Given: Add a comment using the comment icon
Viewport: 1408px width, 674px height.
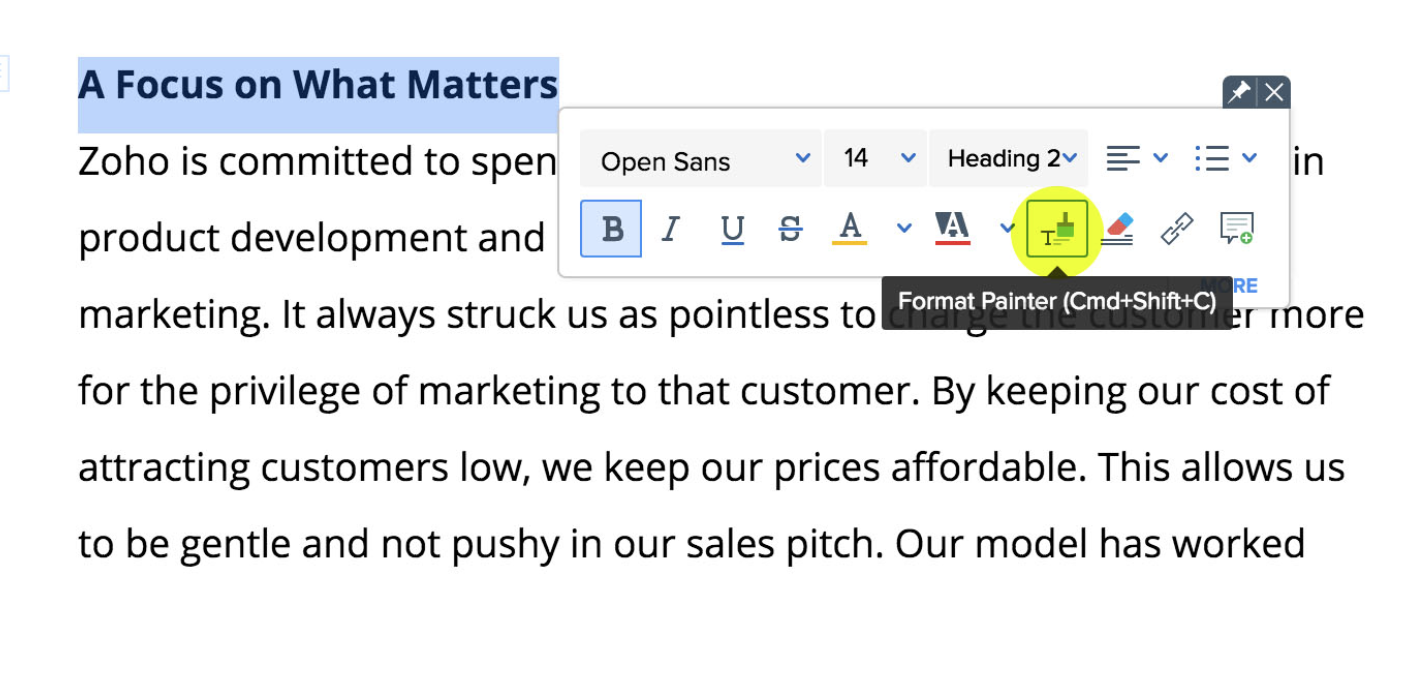Looking at the screenshot, I should 1237,229.
